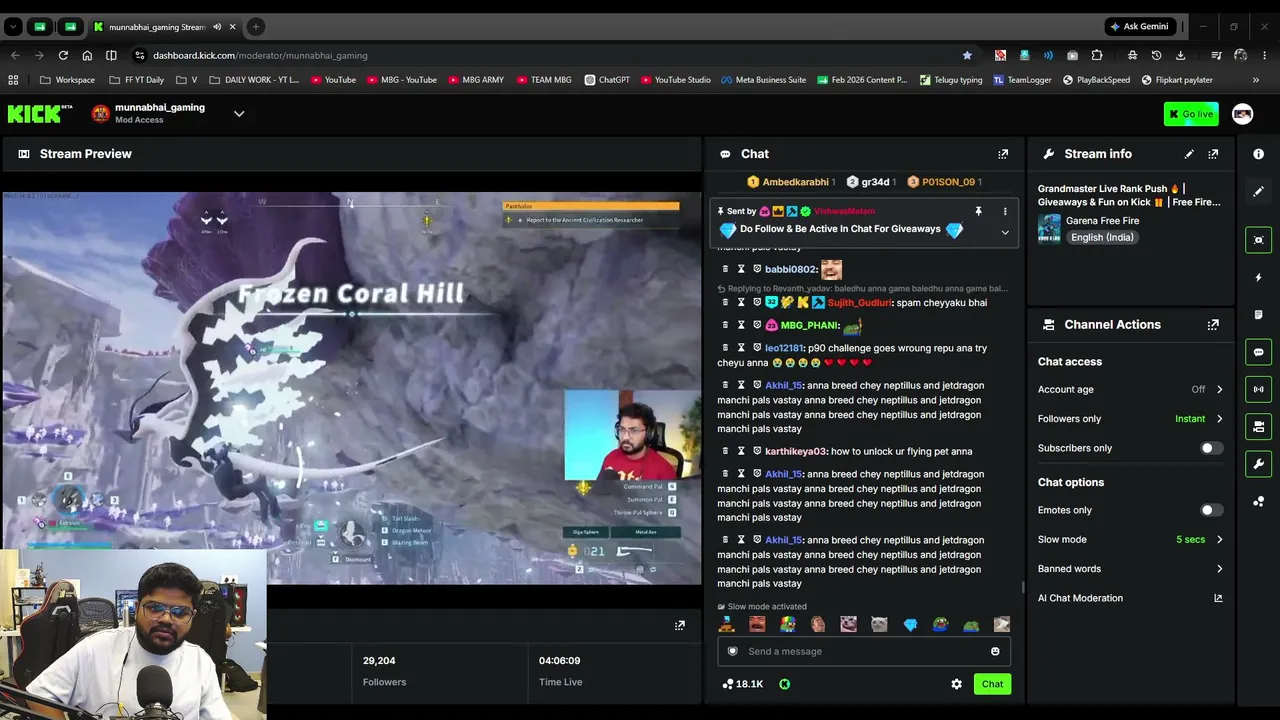The image size is (1280, 720).
Task: Reload the page
Action: pyautogui.click(x=63, y=55)
